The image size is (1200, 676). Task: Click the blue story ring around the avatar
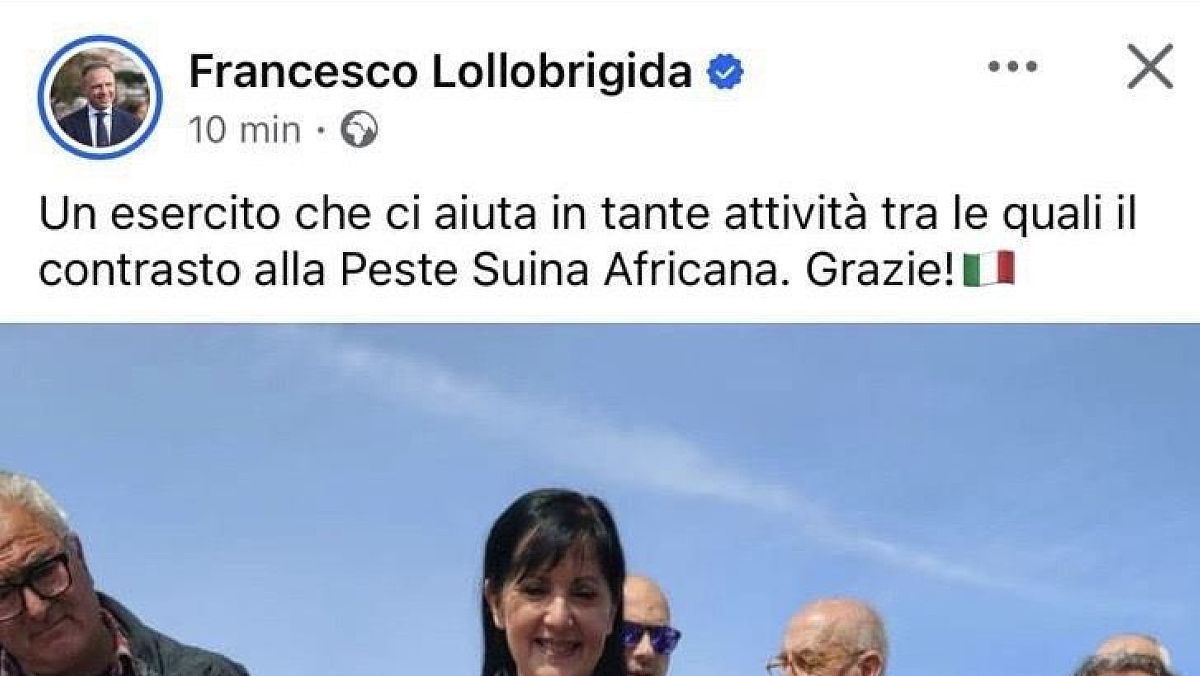(x=100, y=98)
